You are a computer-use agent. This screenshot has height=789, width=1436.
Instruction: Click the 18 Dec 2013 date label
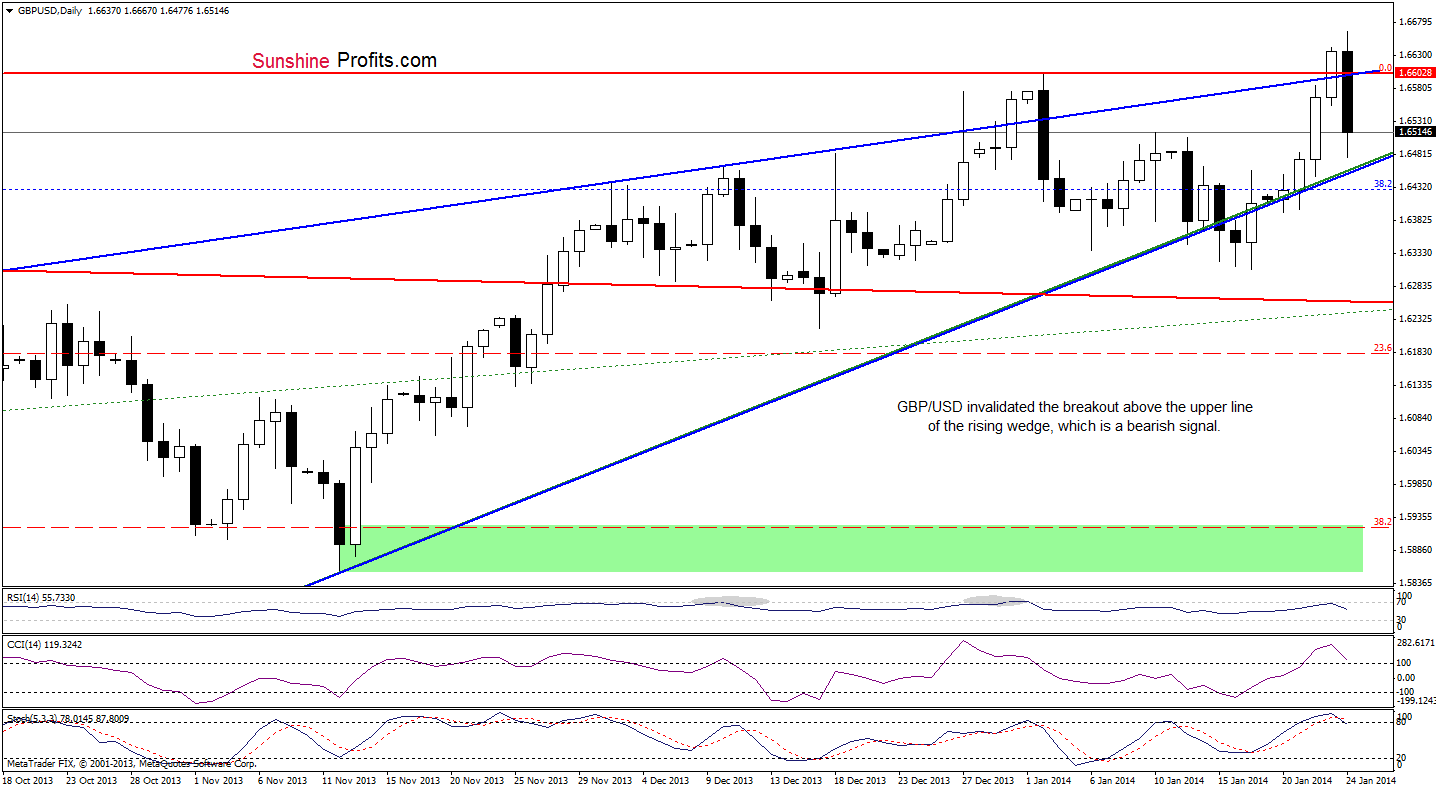(x=860, y=779)
